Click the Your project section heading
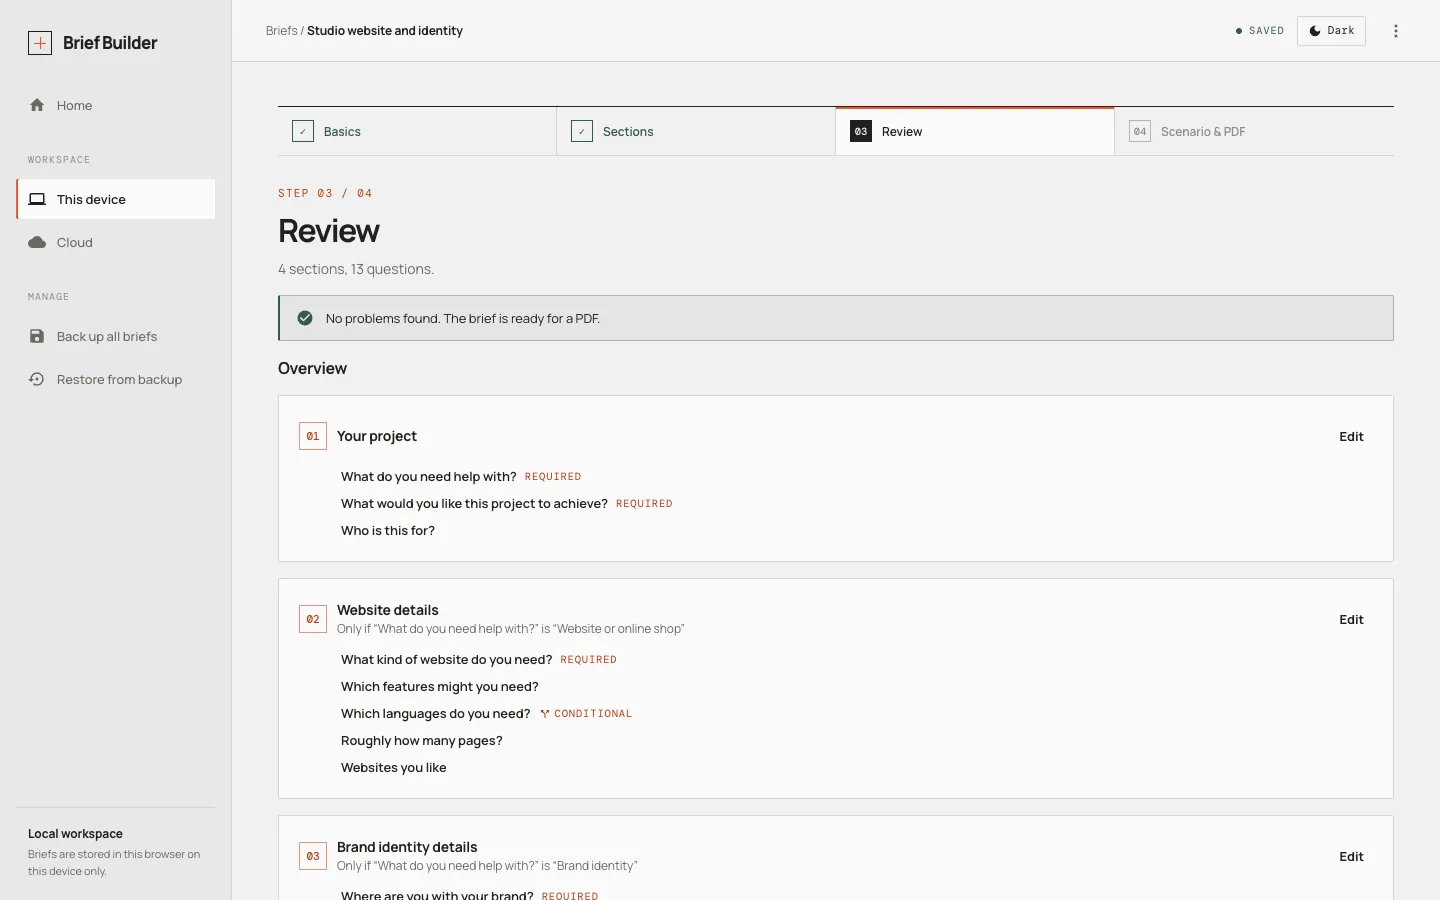 (x=377, y=436)
